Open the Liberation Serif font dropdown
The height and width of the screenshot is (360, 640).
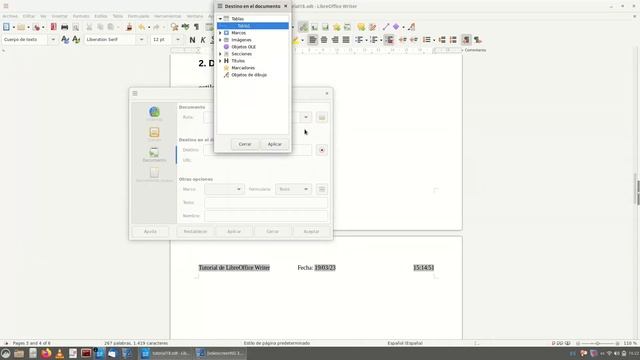(x=142, y=40)
